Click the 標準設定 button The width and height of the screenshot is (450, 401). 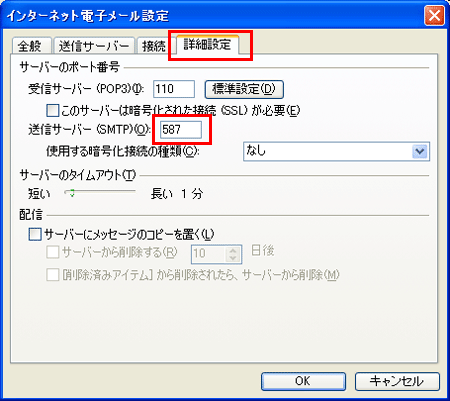244,89
